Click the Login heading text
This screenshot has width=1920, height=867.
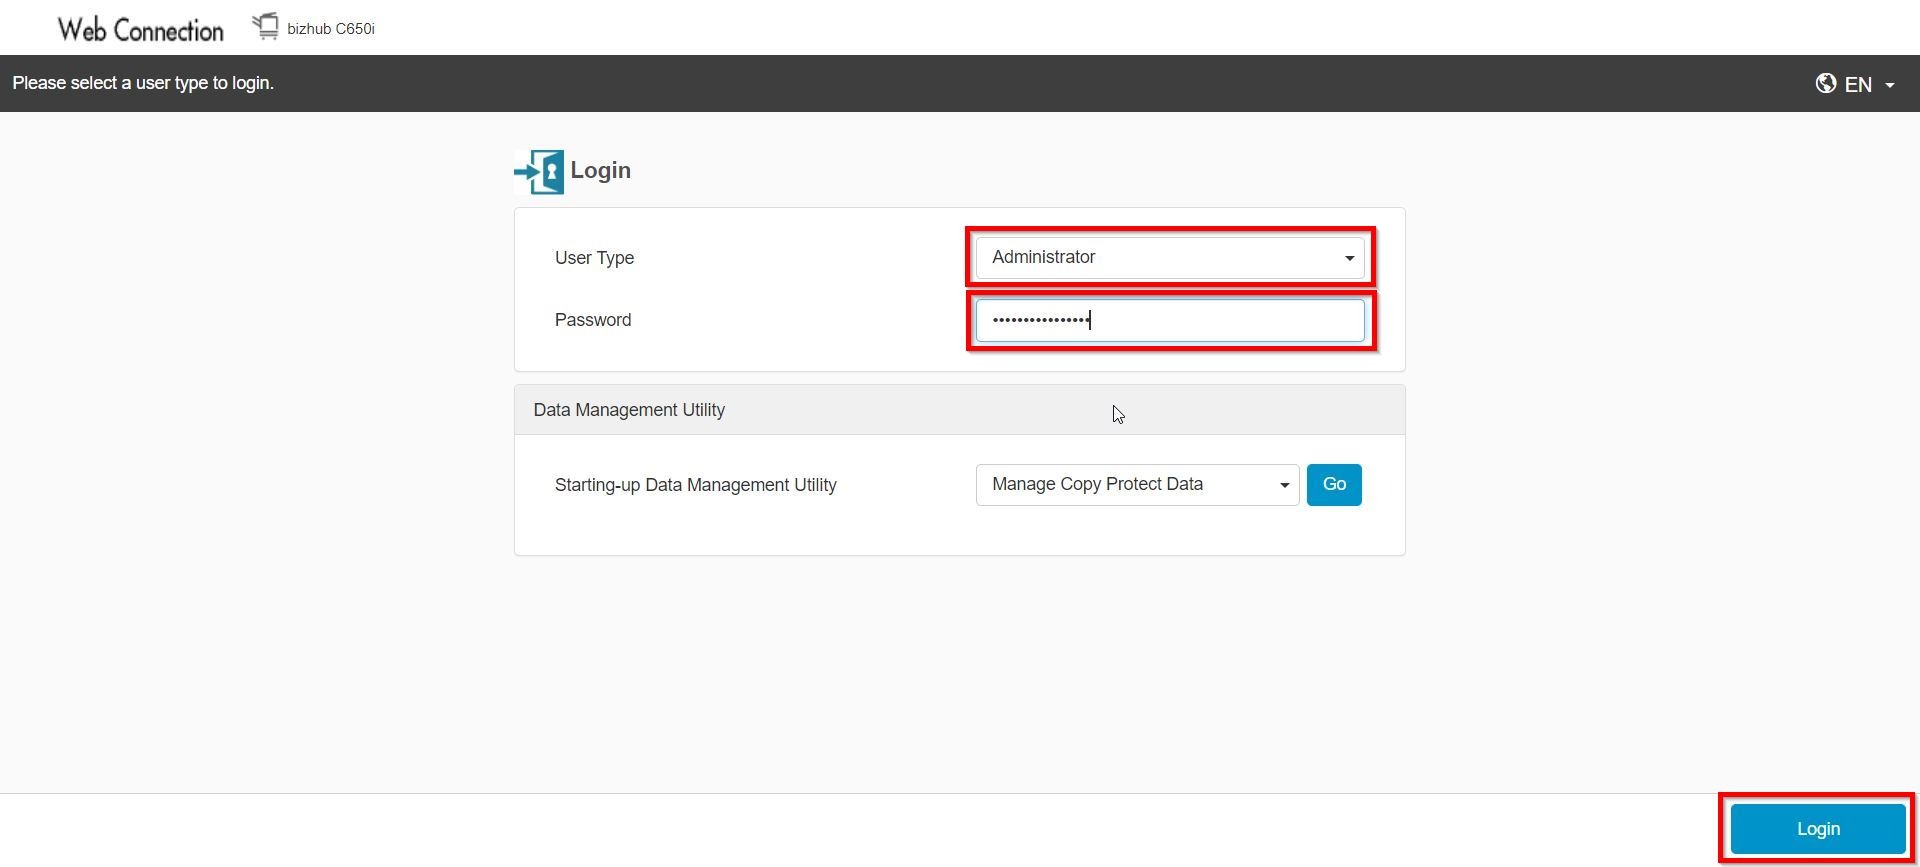pos(600,171)
